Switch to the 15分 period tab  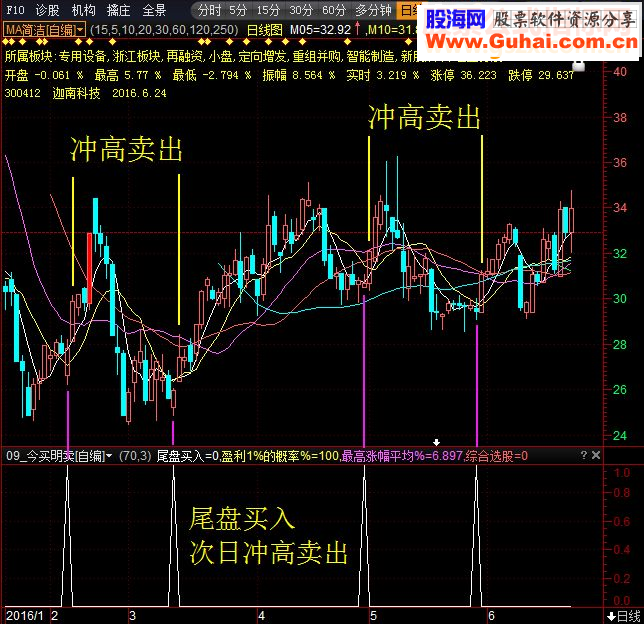[x=268, y=10]
